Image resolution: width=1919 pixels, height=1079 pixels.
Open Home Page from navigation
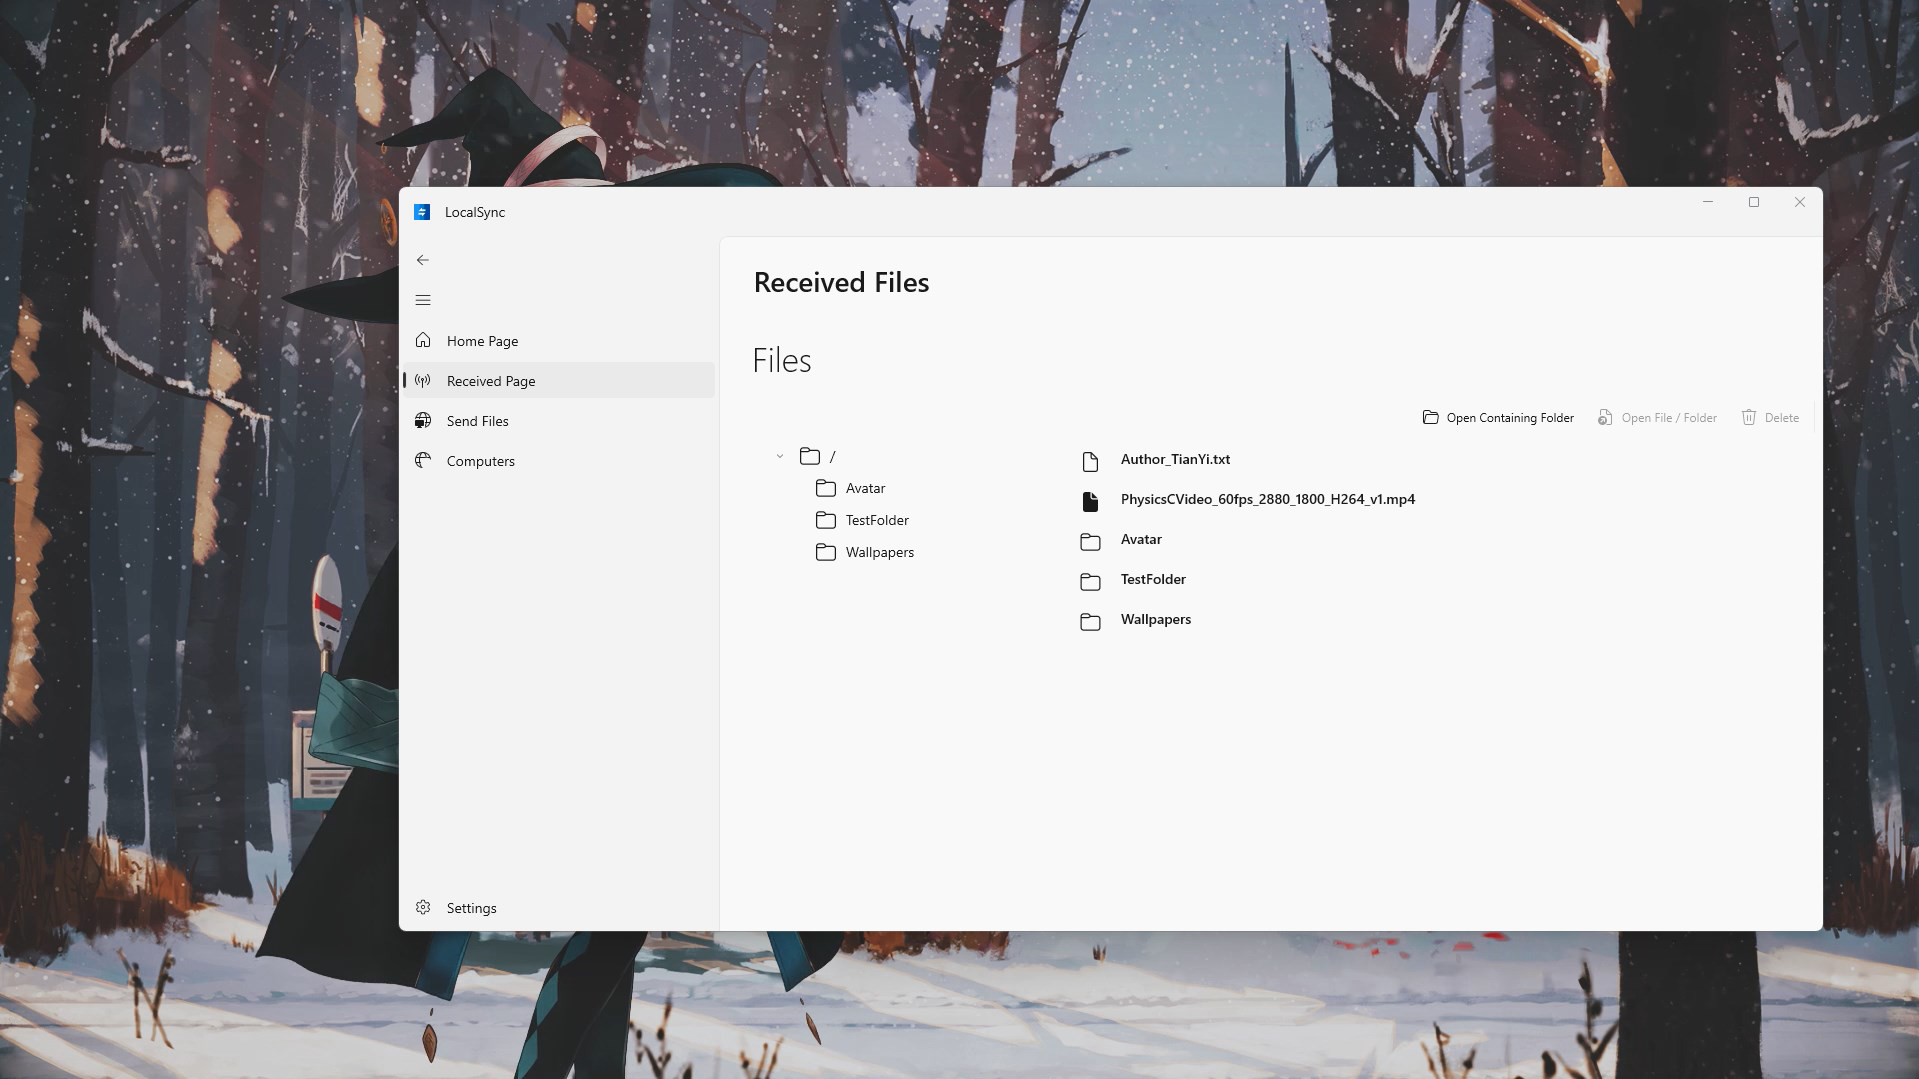tap(559, 341)
